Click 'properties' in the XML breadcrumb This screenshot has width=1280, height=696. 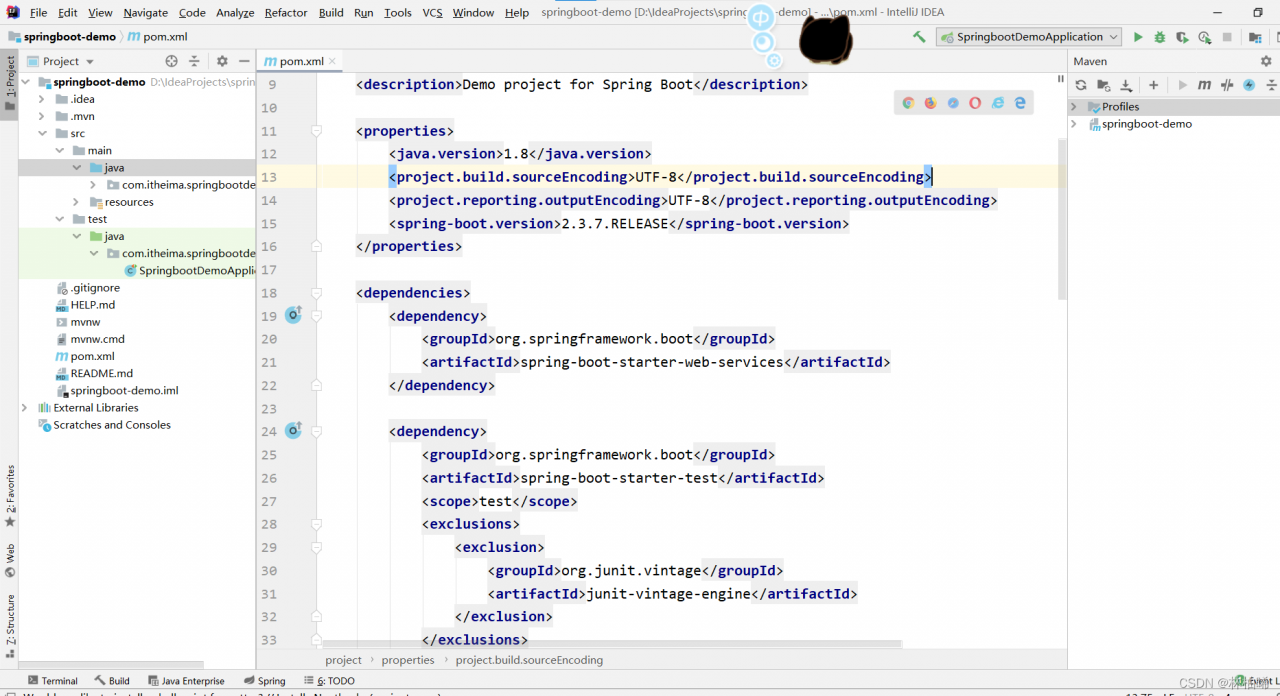tap(408, 660)
